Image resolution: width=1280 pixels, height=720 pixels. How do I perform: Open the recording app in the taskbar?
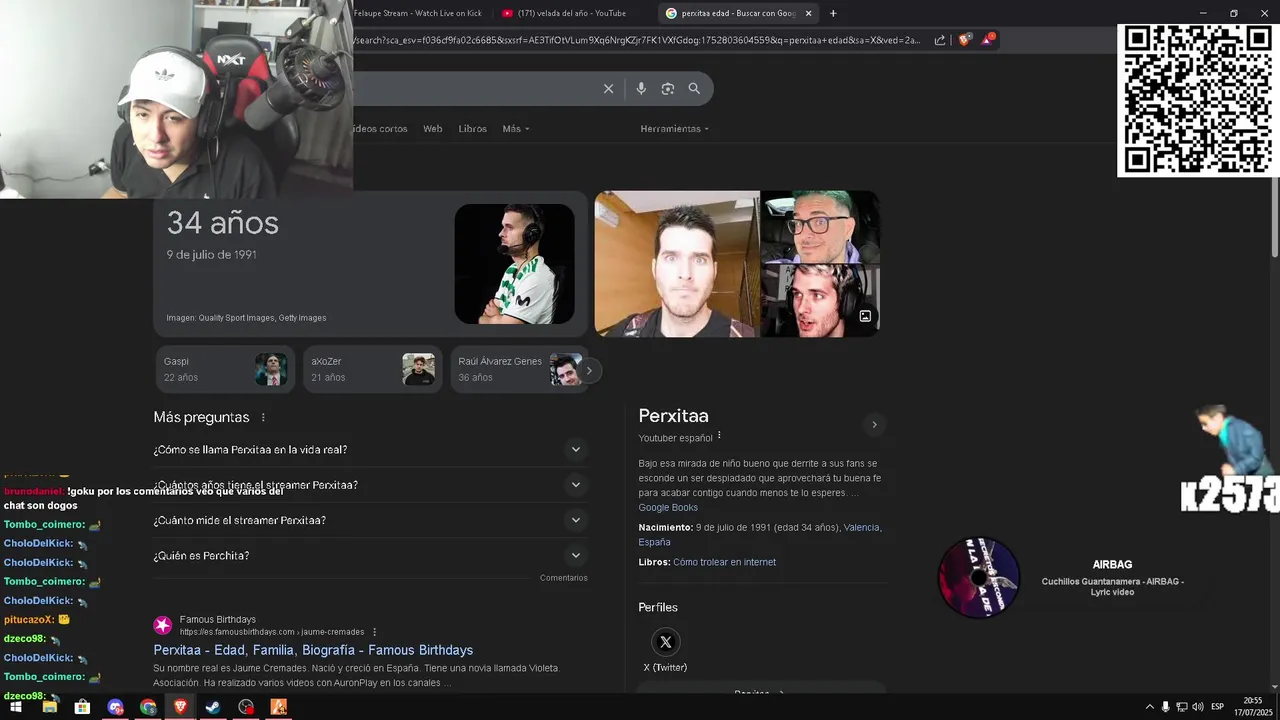[x=246, y=707]
